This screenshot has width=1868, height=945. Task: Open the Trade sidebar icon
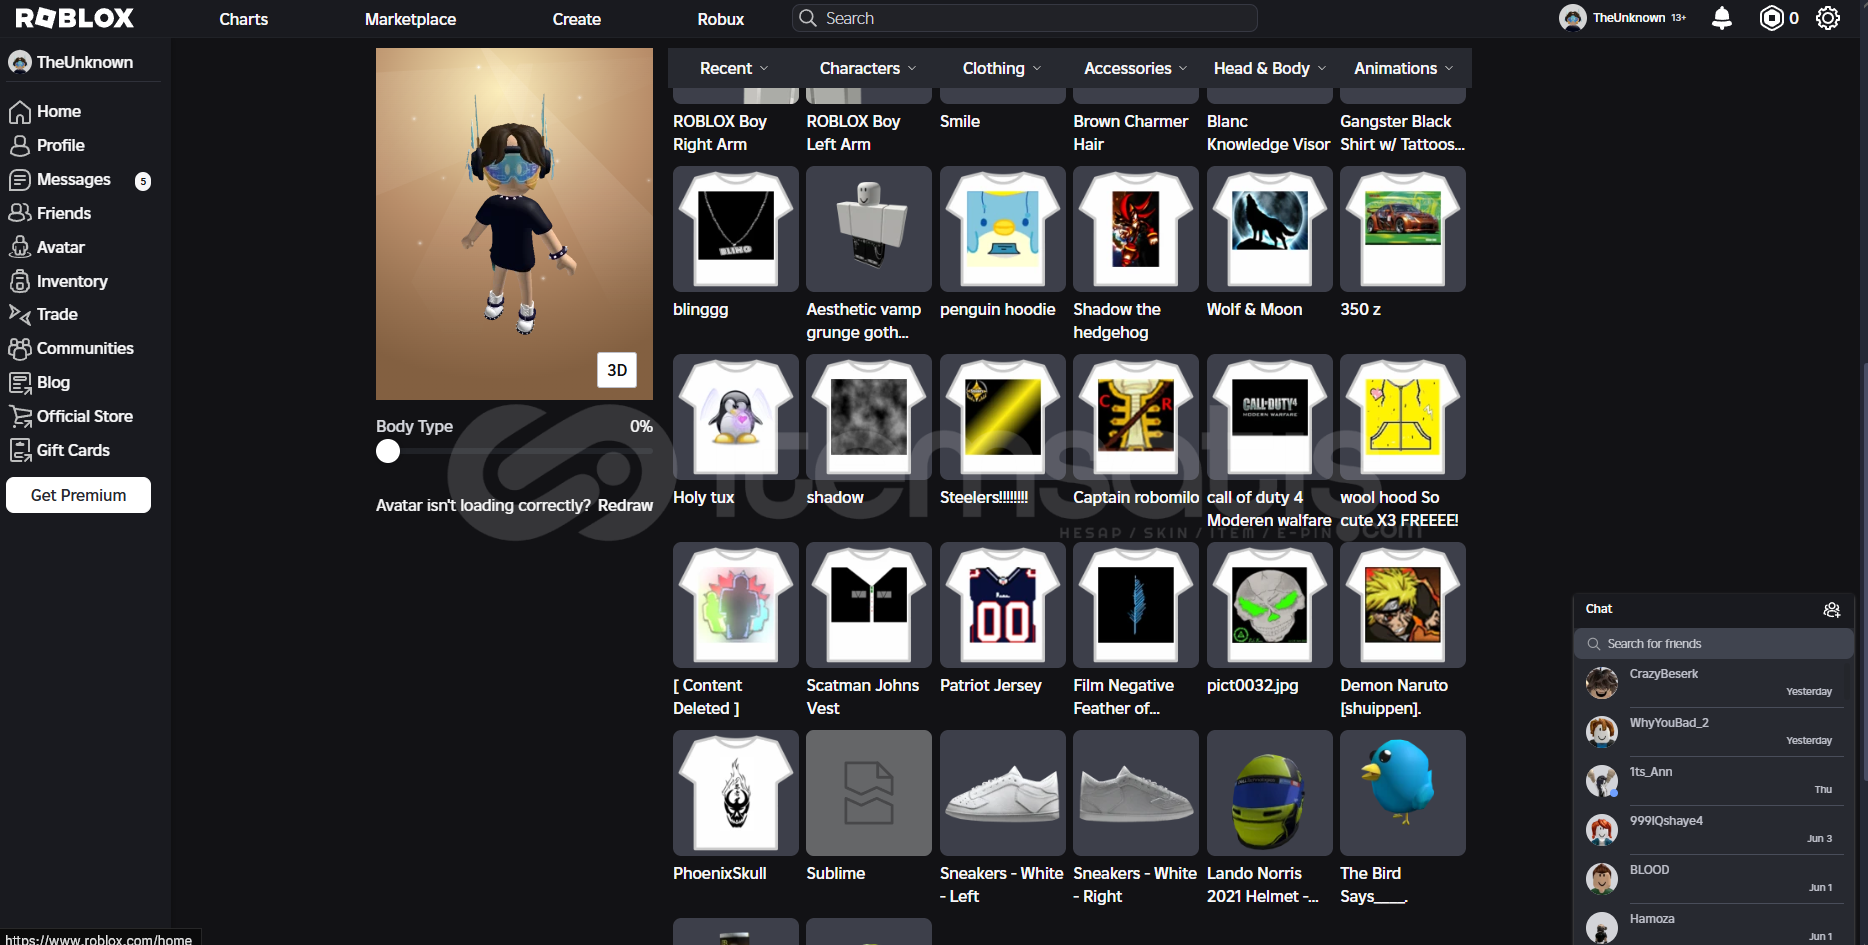20,314
